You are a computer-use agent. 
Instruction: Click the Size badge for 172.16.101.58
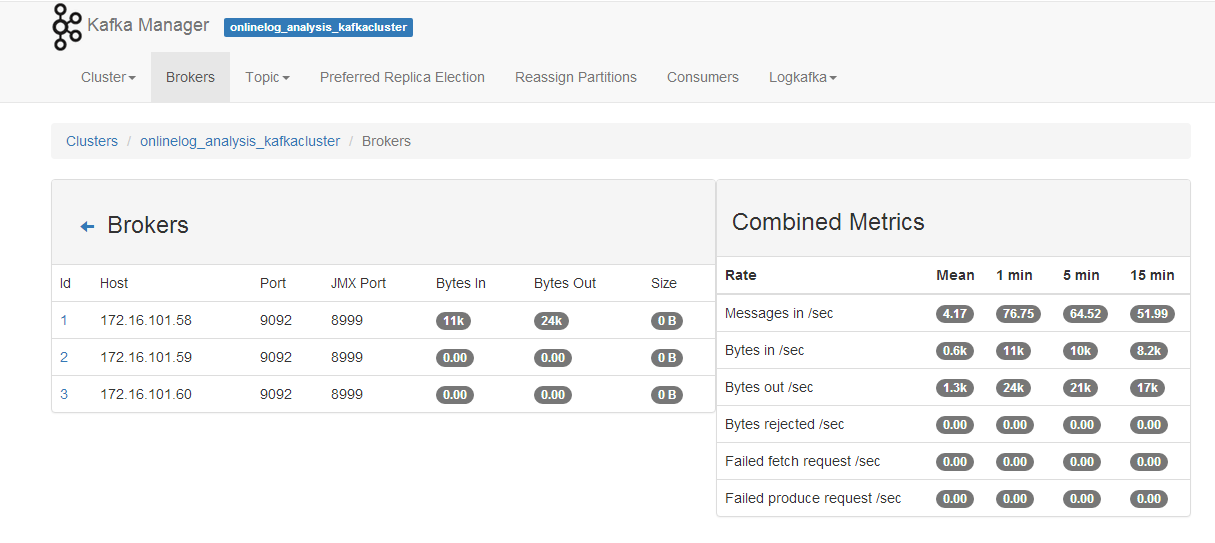(x=667, y=321)
